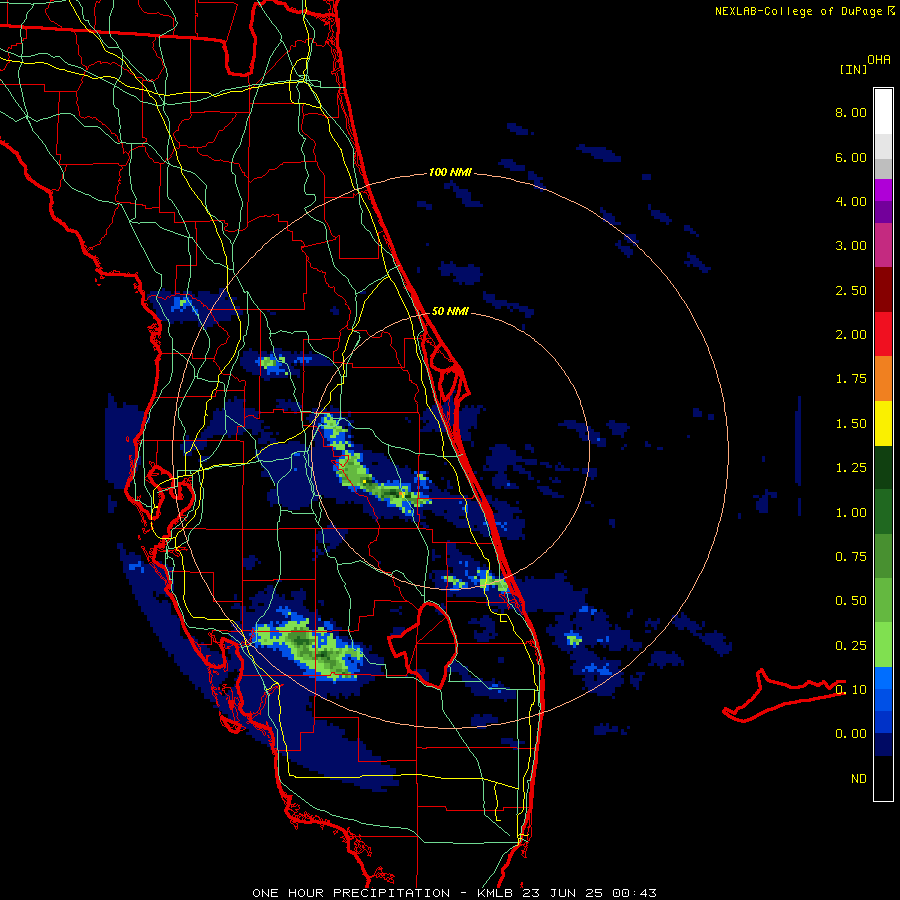
Task: Select the 0.25 legend value
Action: pyautogui.click(x=851, y=646)
